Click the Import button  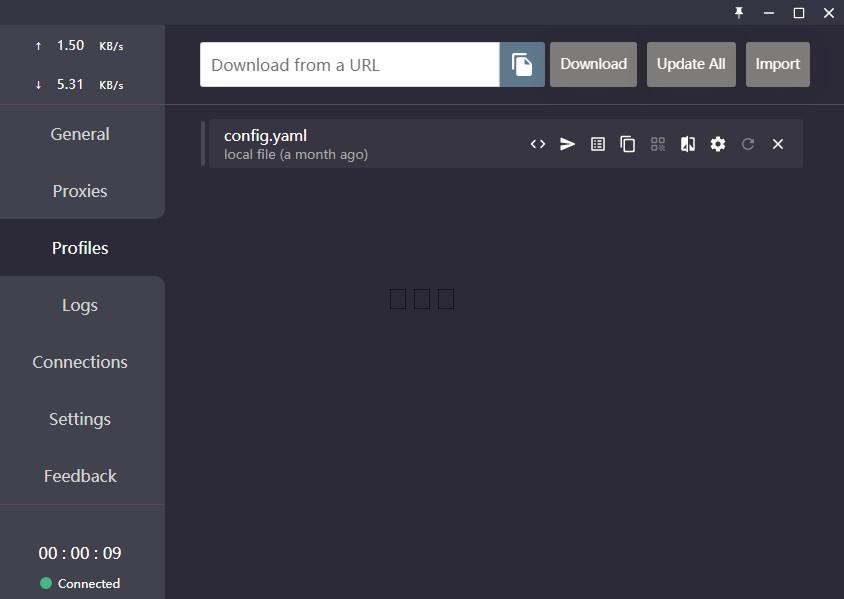pyautogui.click(x=777, y=65)
